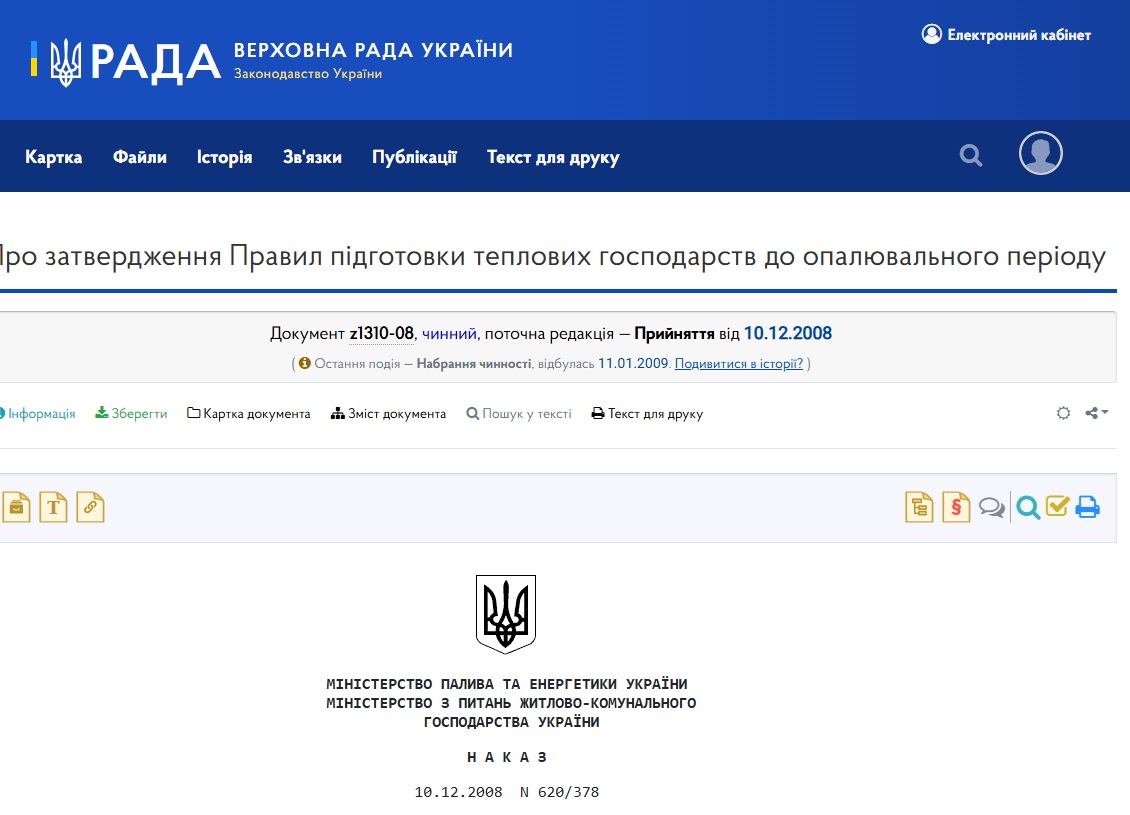The image size is (1130, 815).
Task: Open the user avatar profile menu
Action: click(1040, 154)
